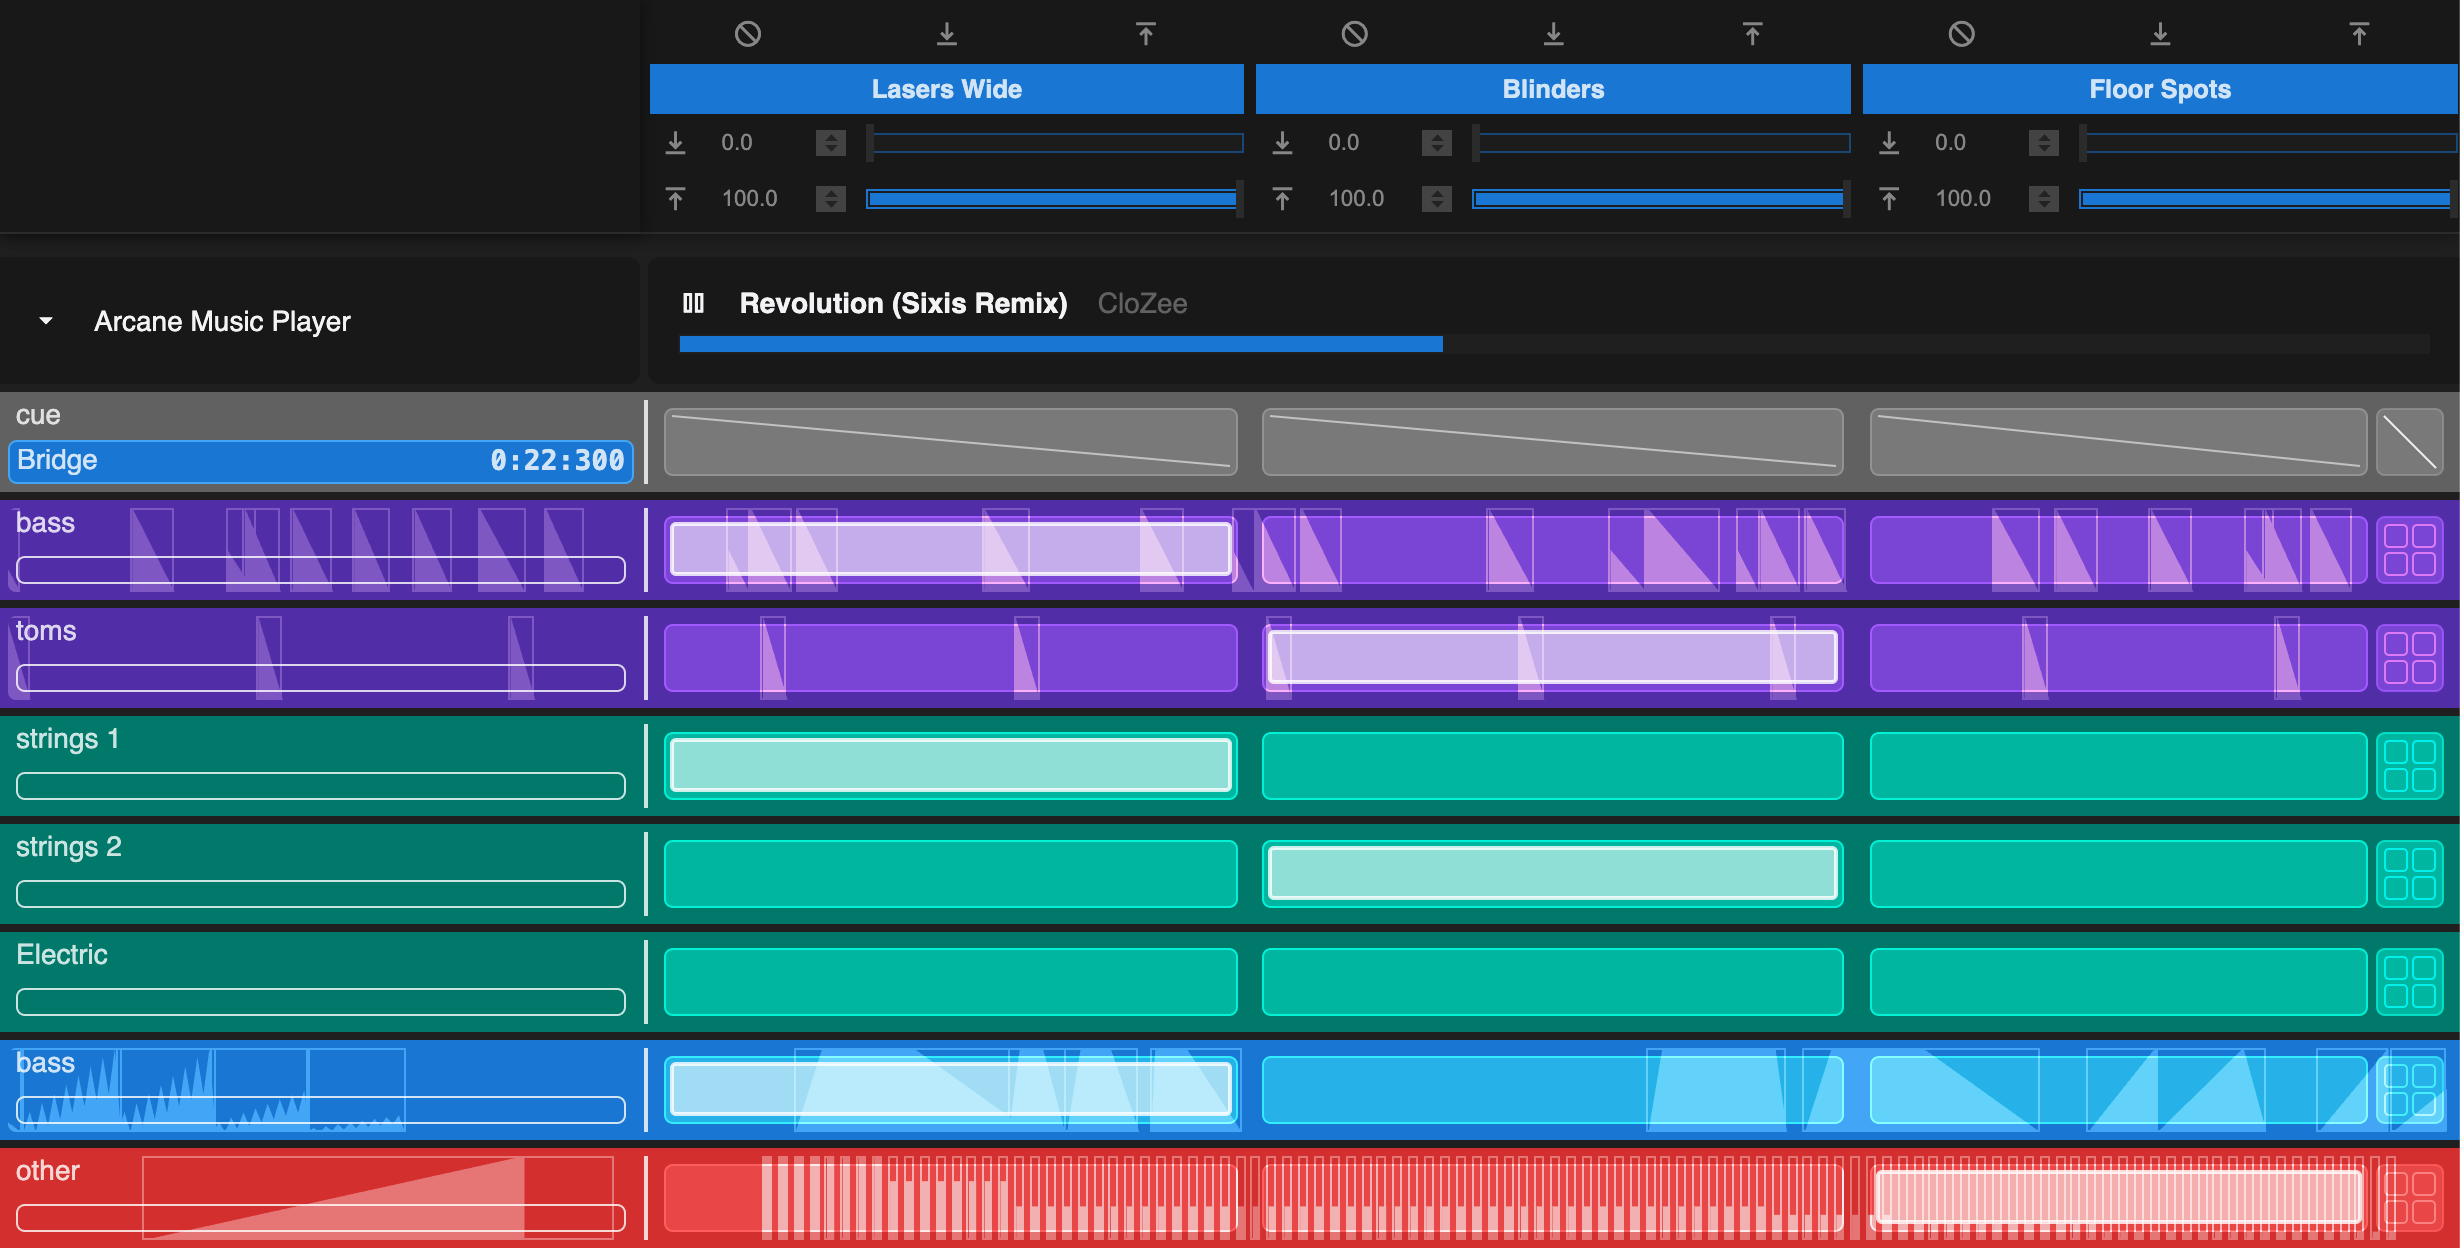Toggle blue bass cell under Blinders

tap(1552, 1090)
